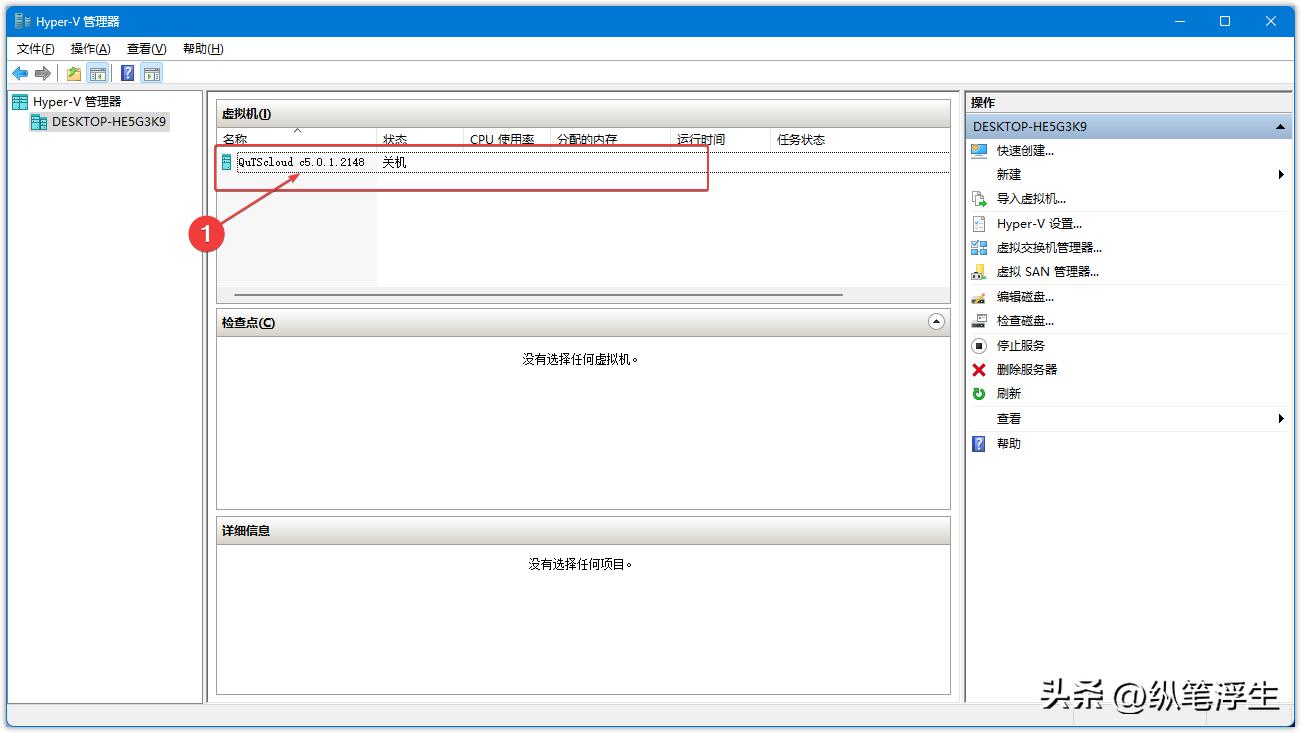The width and height of the screenshot is (1301, 733).
Task: Go up one level using folder icon
Action: coord(74,73)
